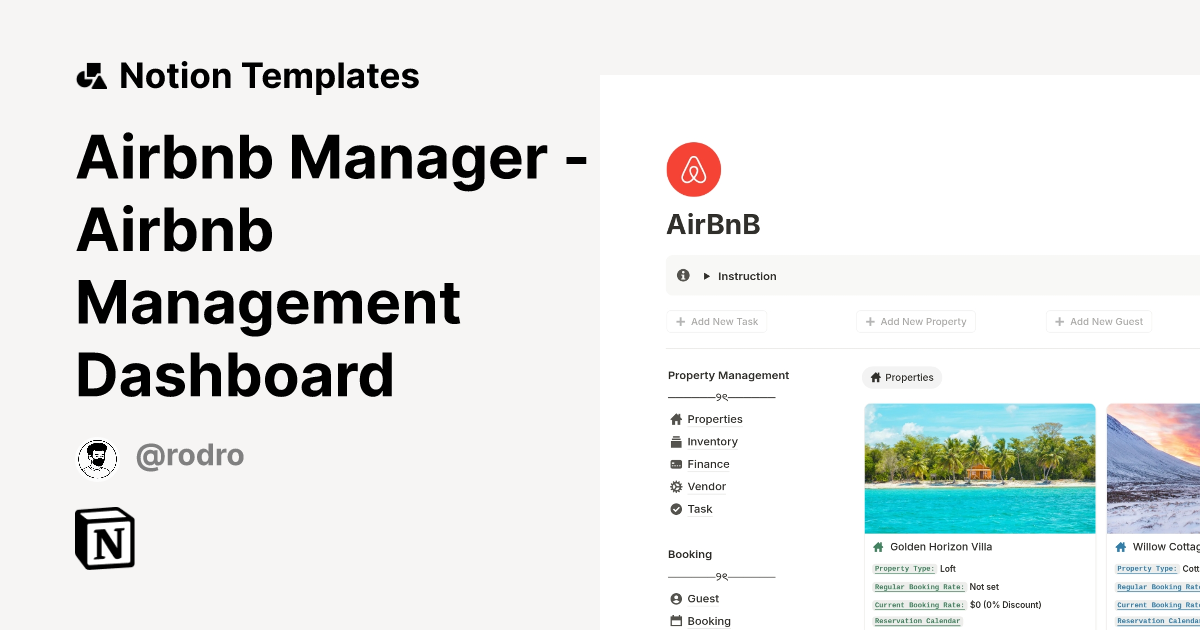Click the Golden Horizon Villa beach thumbnail
1200x630 pixels.
coord(979,468)
